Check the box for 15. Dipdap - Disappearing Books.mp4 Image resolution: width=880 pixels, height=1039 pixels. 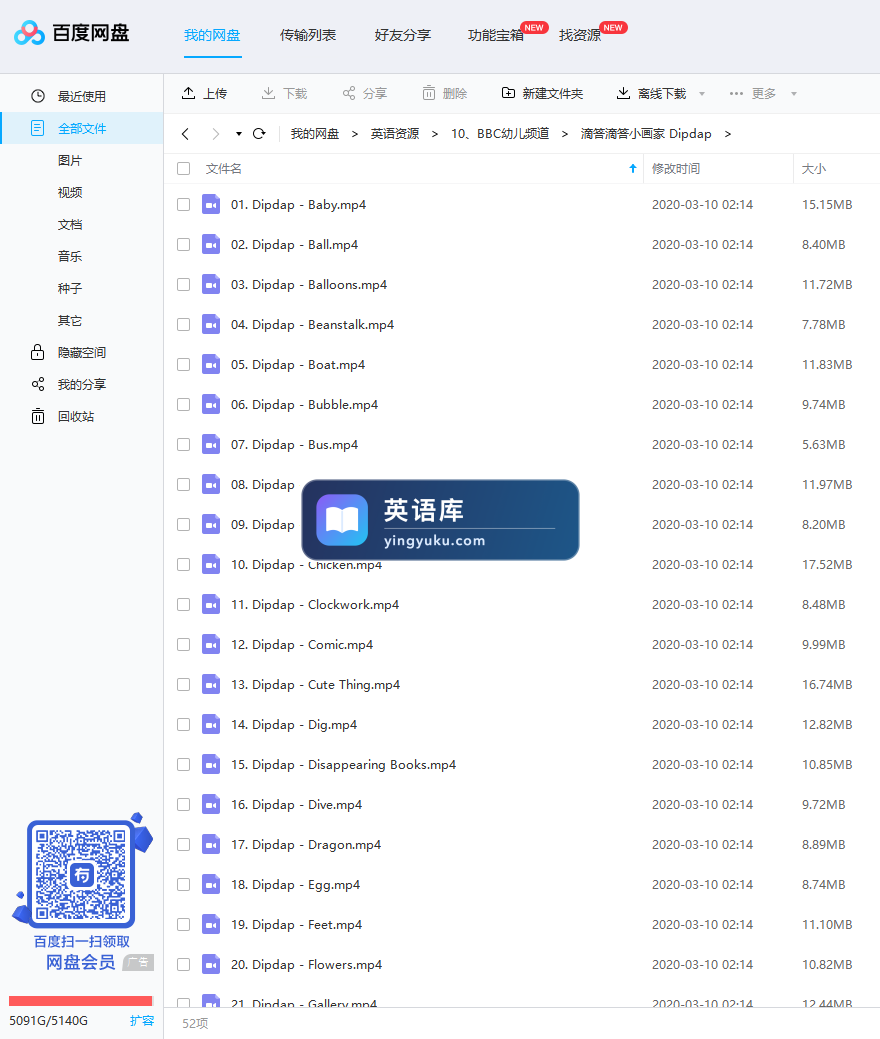coord(184,764)
